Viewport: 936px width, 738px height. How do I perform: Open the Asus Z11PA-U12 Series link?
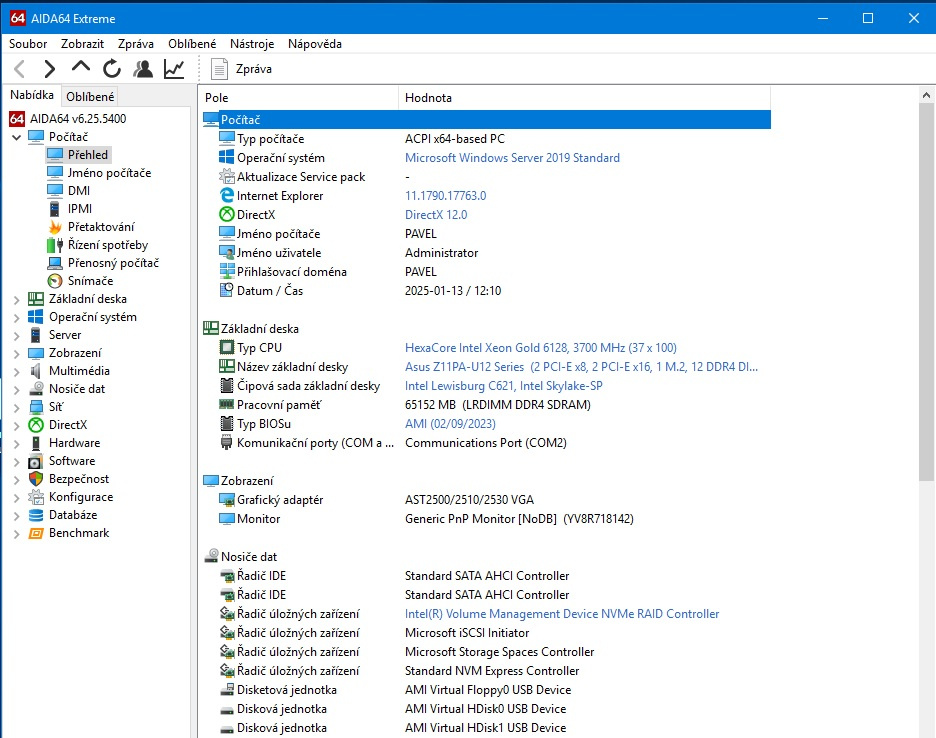(581, 367)
